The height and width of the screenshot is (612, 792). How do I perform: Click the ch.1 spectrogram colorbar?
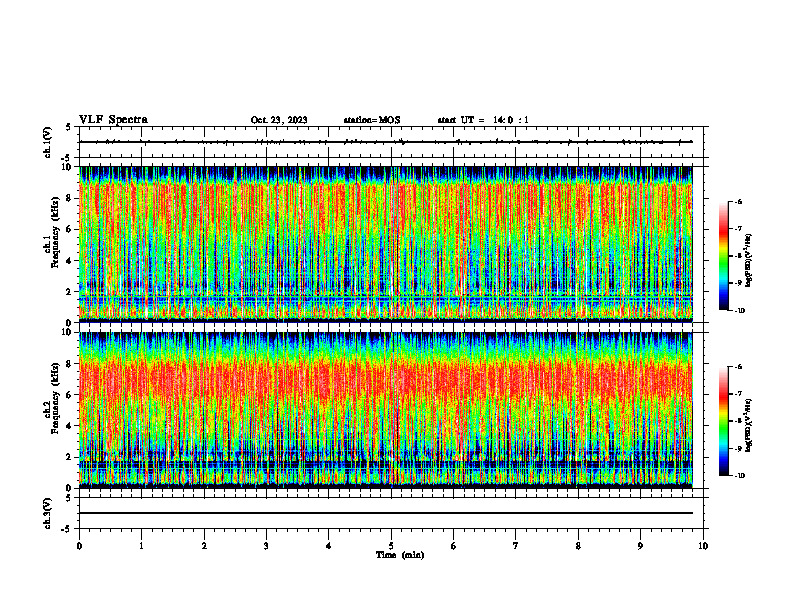point(723,256)
